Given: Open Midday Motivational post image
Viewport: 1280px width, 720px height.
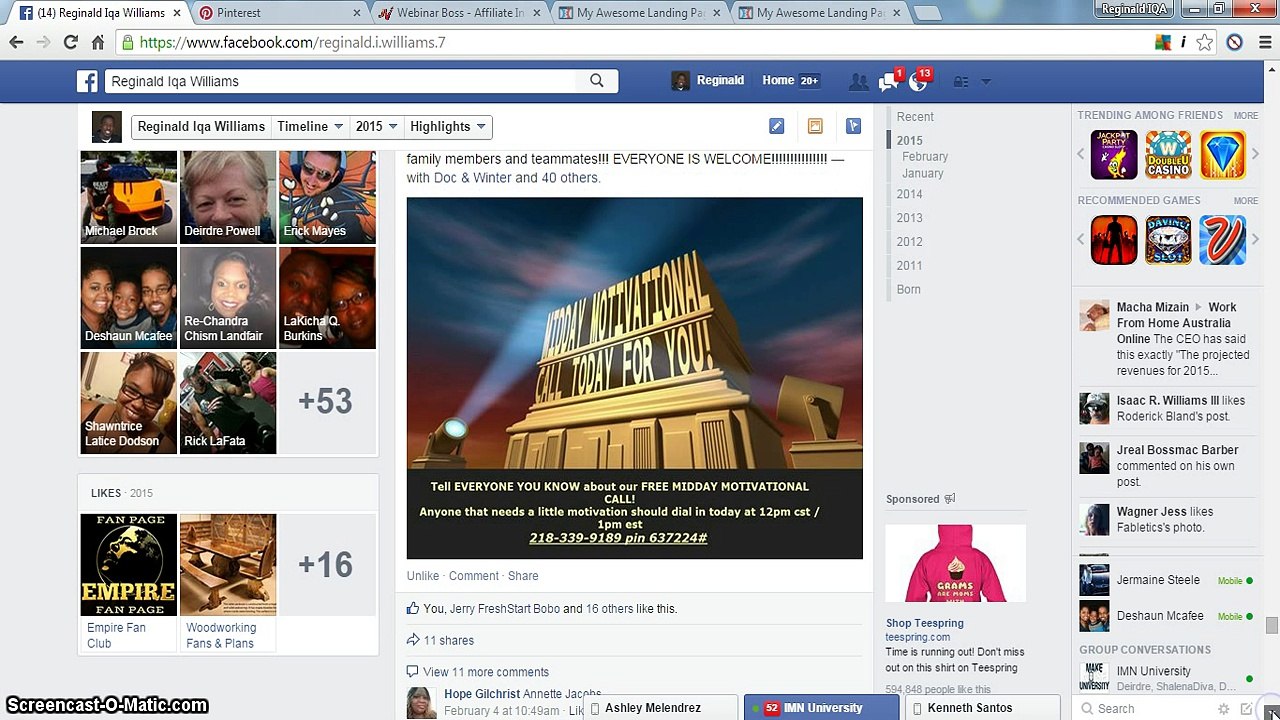Looking at the screenshot, I should coord(634,378).
